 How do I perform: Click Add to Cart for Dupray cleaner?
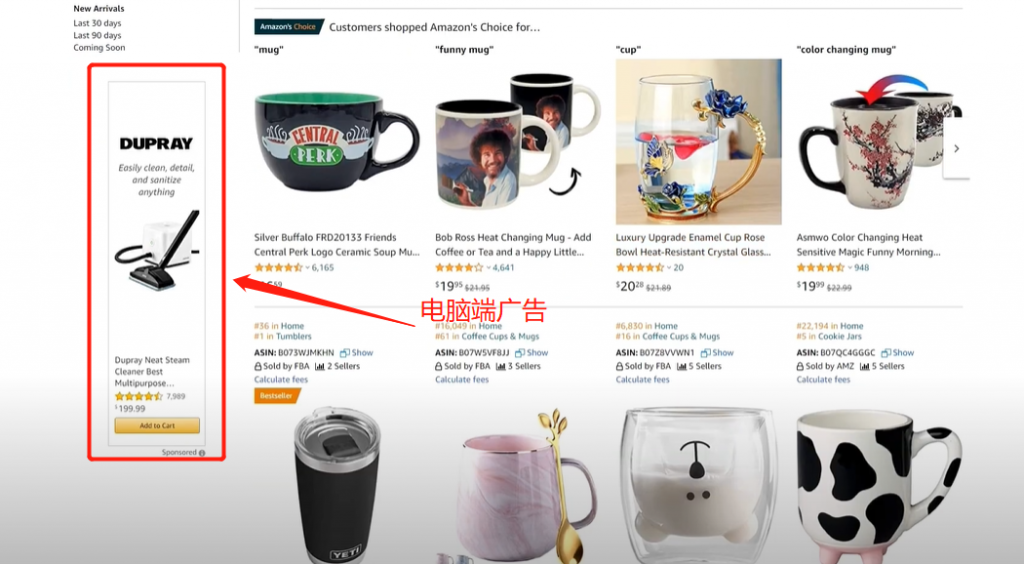pos(157,426)
